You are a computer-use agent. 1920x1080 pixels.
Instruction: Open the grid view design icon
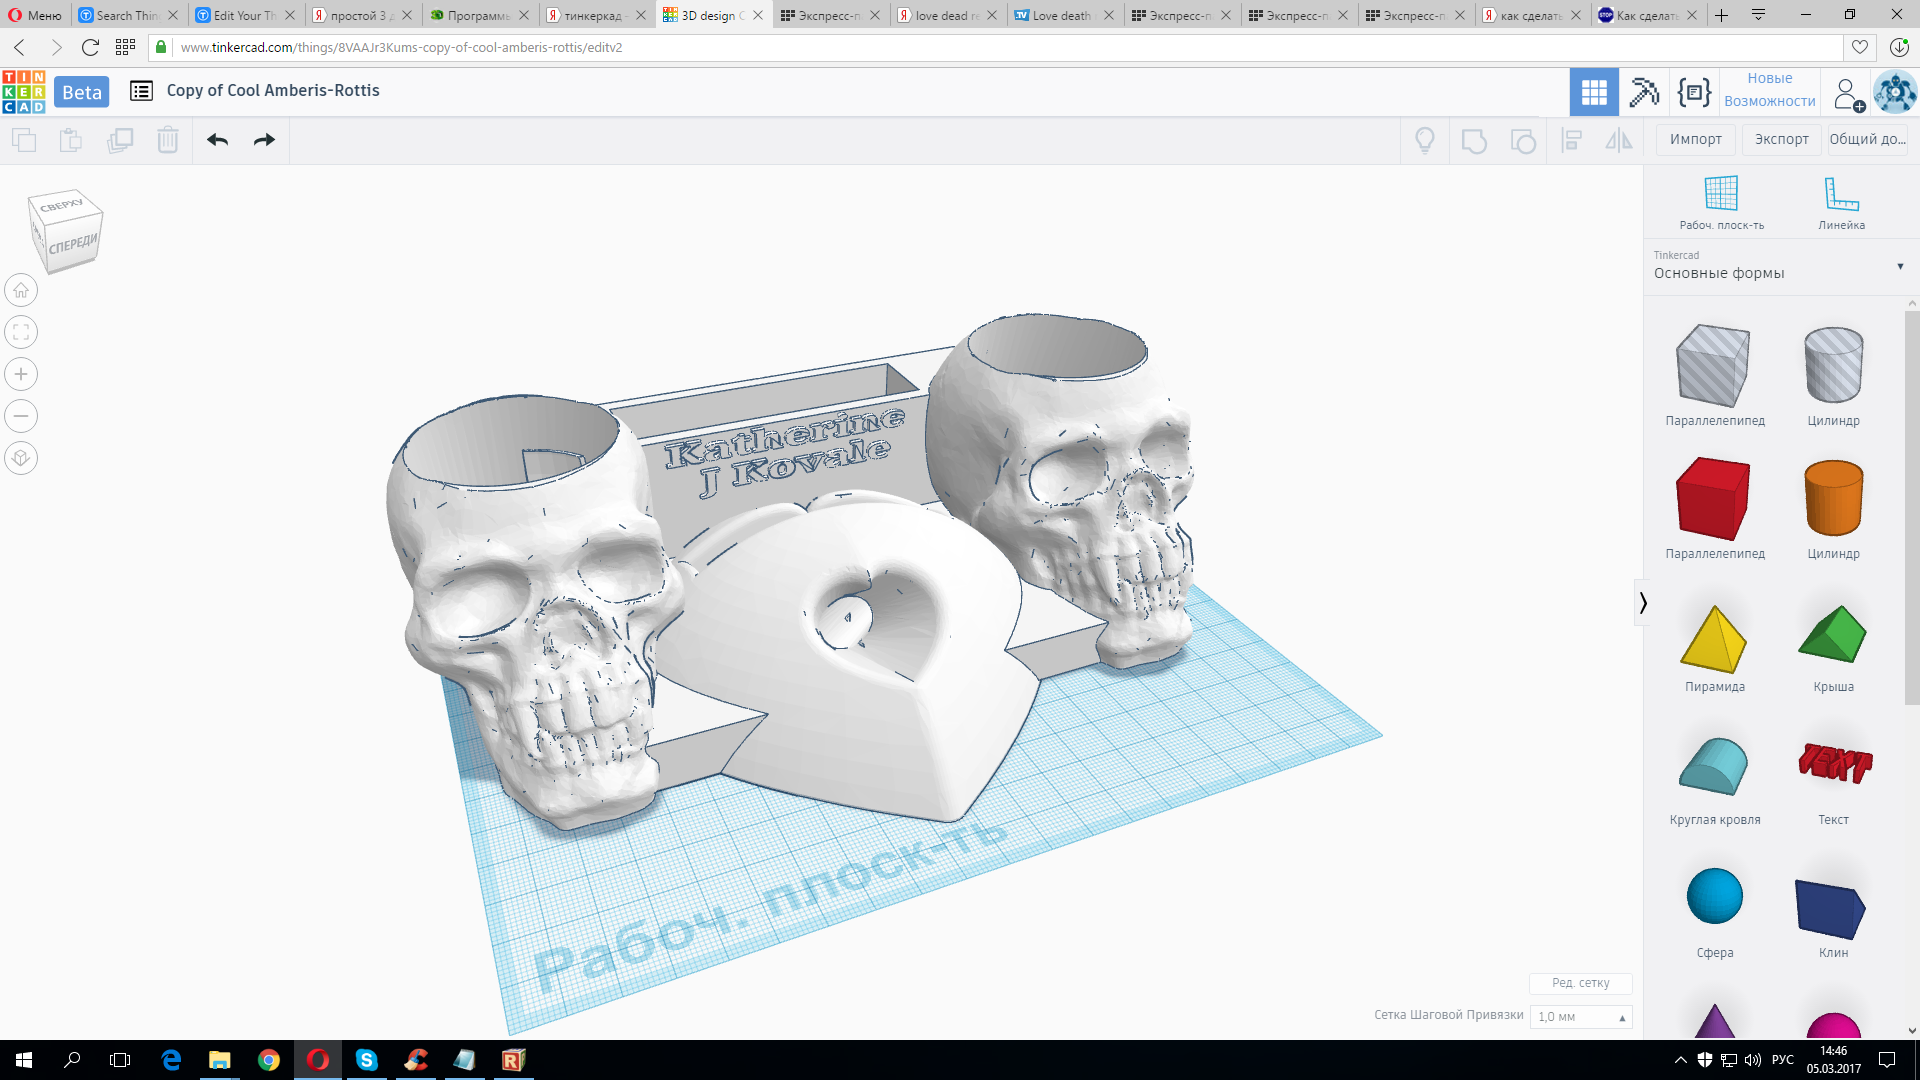click(1594, 93)
